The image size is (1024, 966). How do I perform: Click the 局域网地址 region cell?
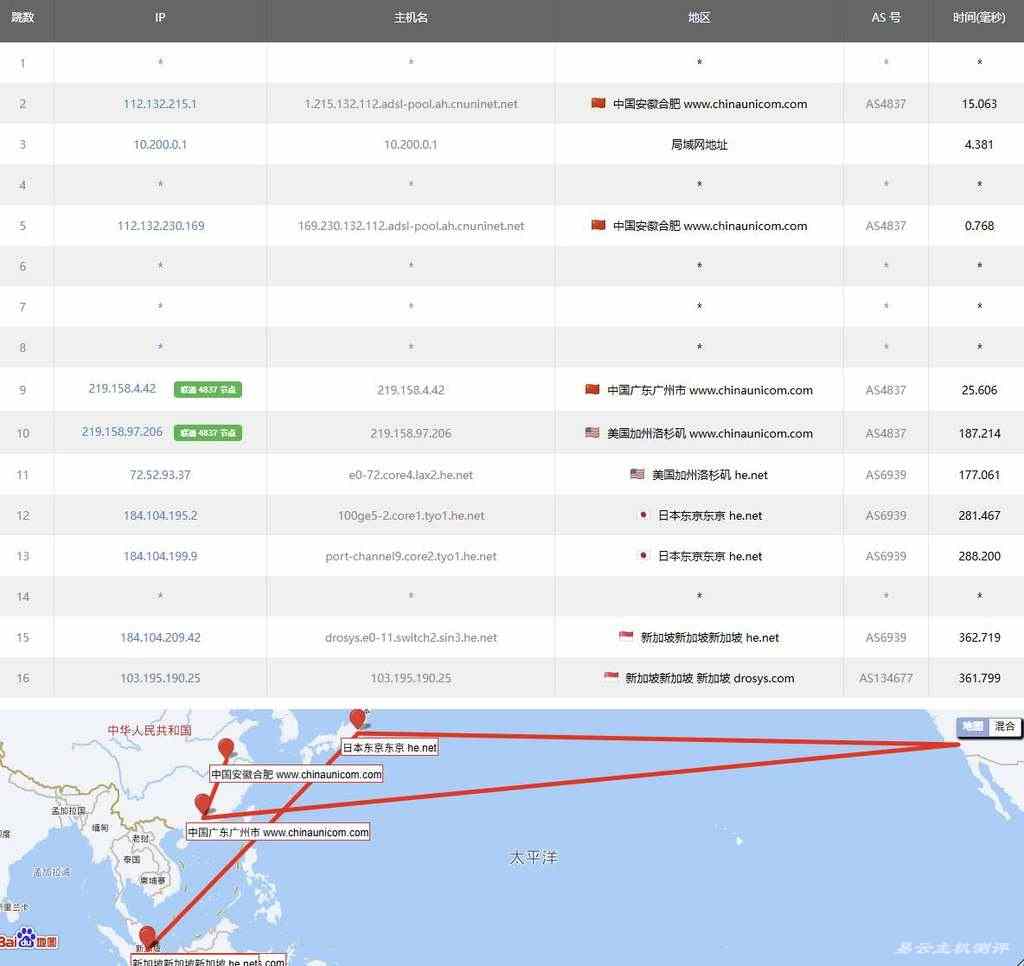coord(699,144)
